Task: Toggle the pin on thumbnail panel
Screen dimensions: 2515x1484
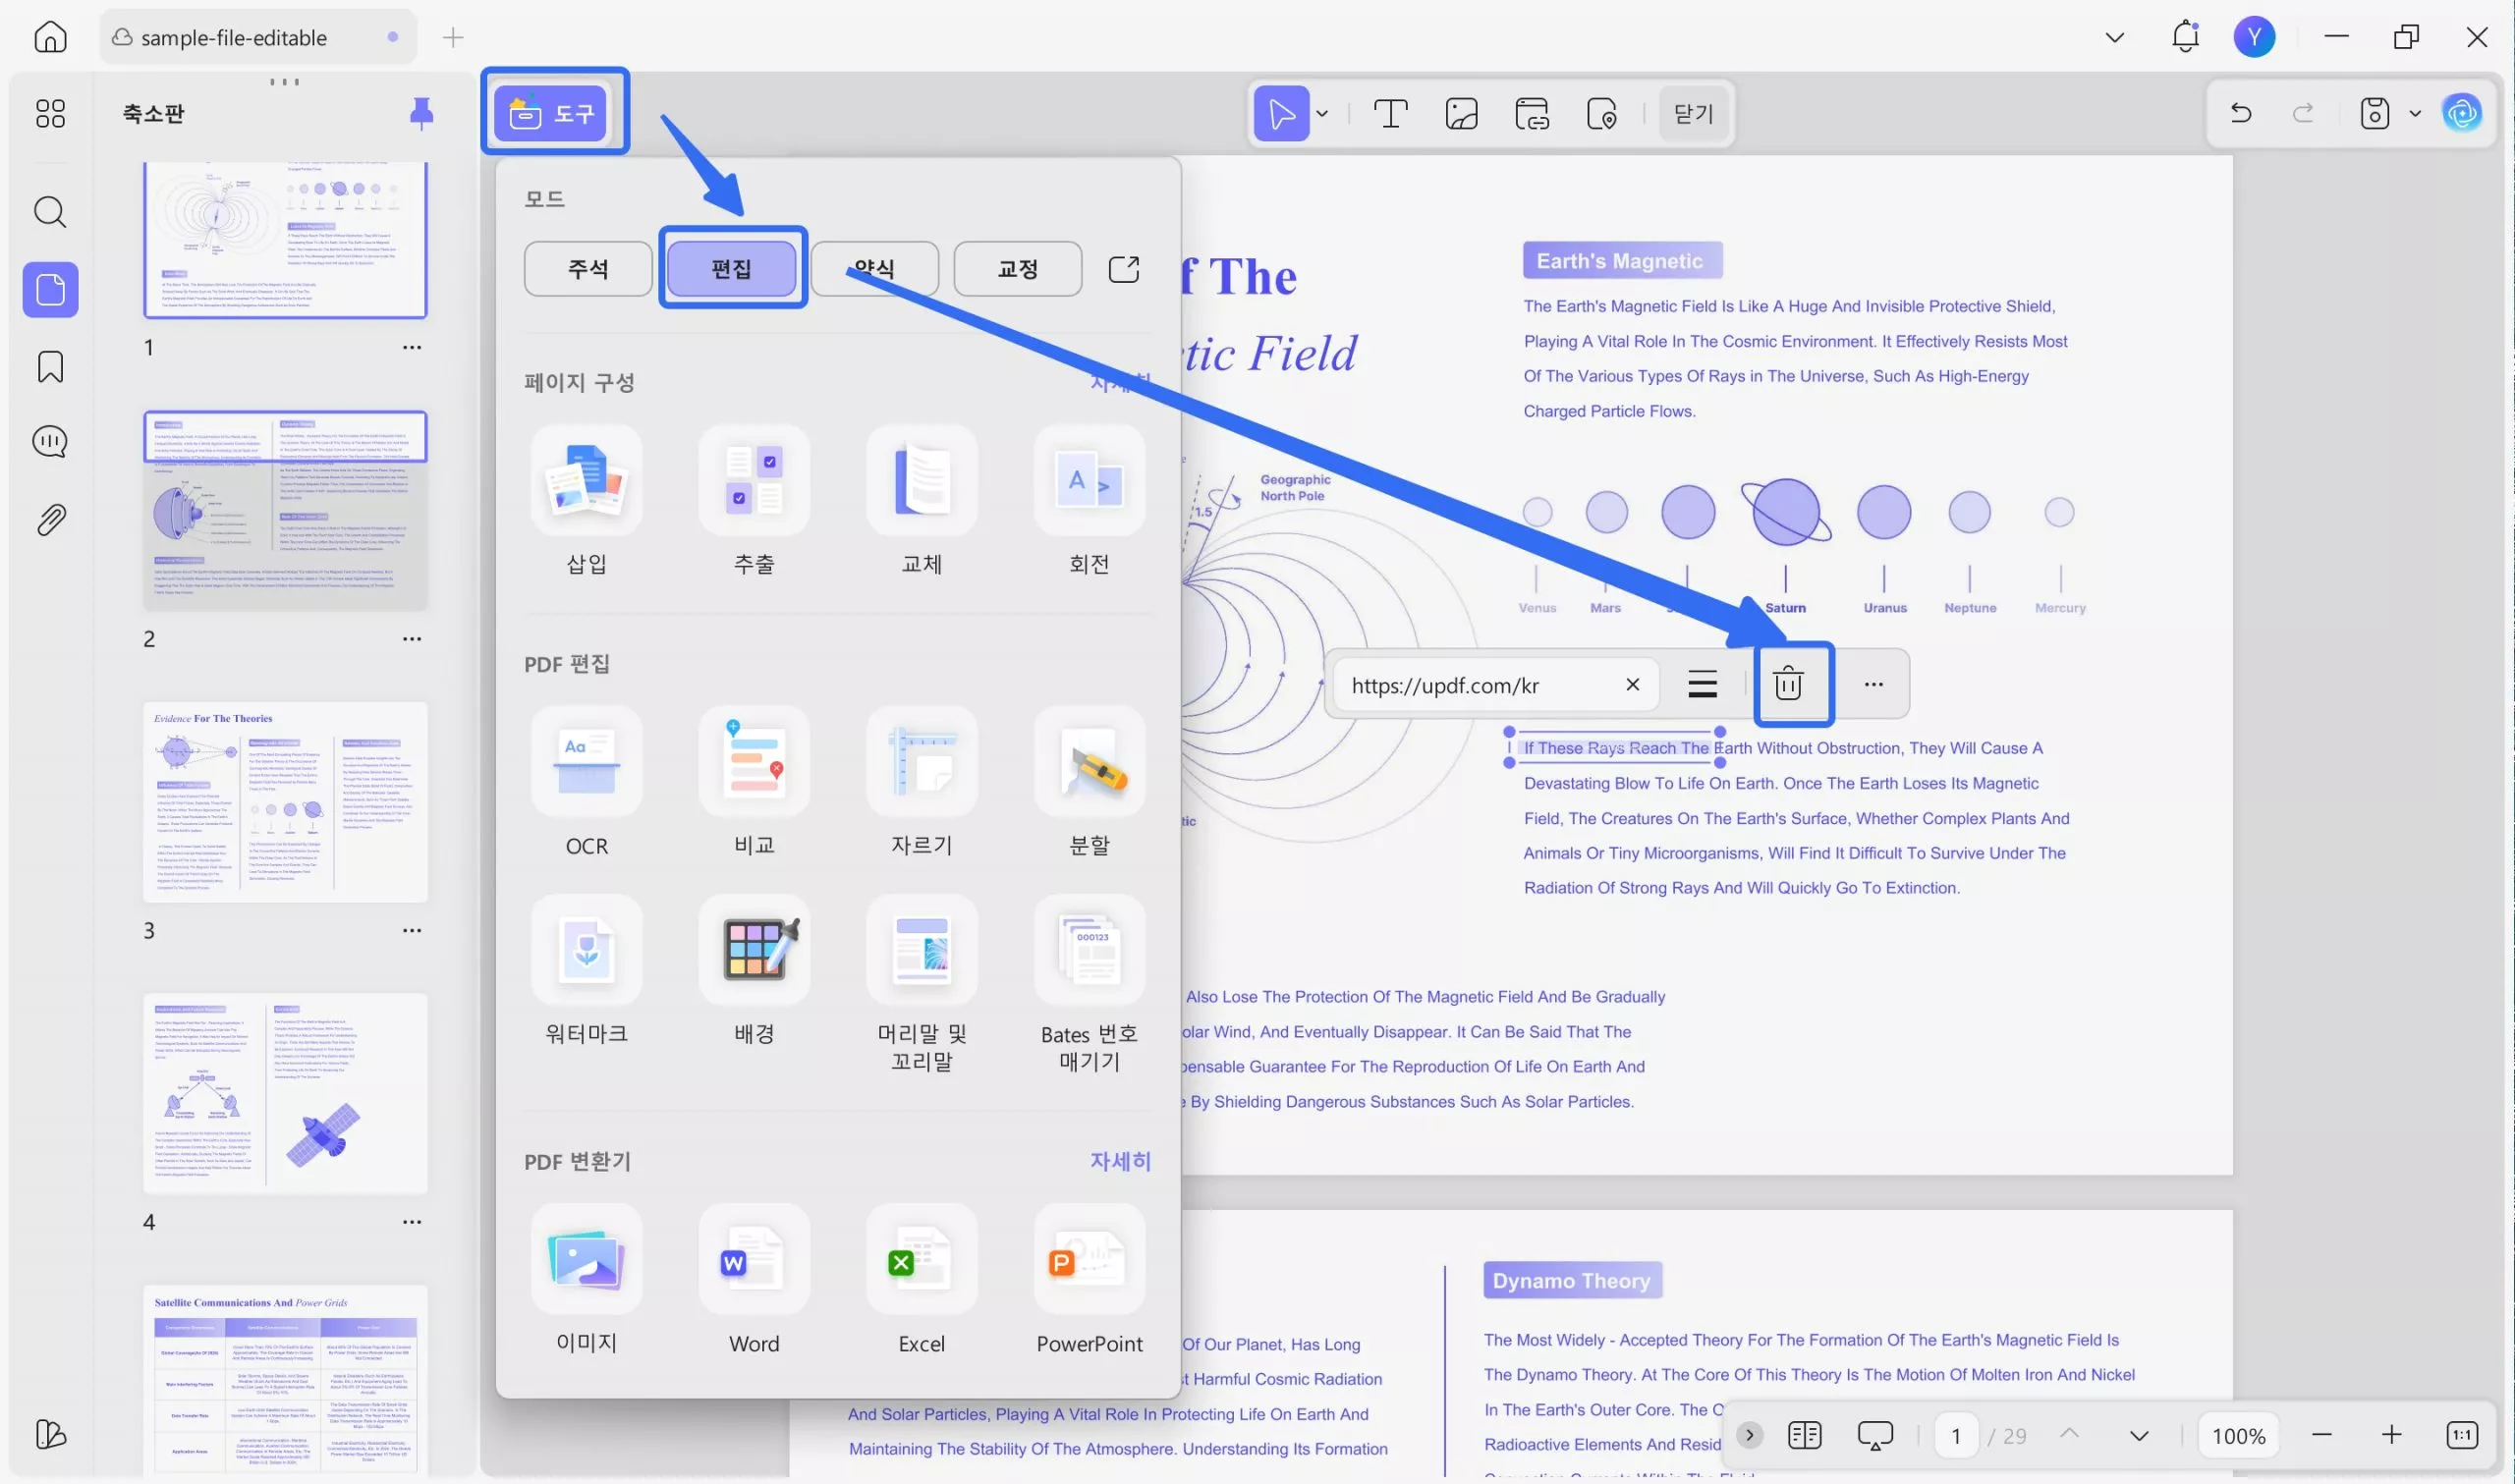Action: pyautogui.click(x=421, y=113)
